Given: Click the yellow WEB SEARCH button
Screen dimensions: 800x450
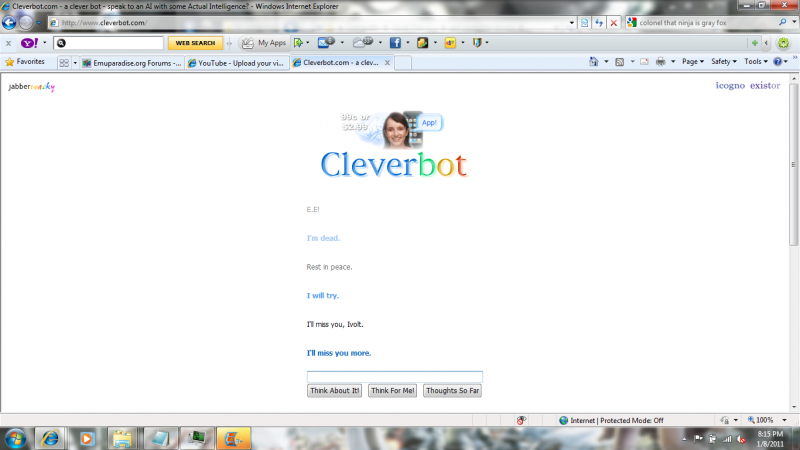Looking at the screenshot, I should point(195,43).
